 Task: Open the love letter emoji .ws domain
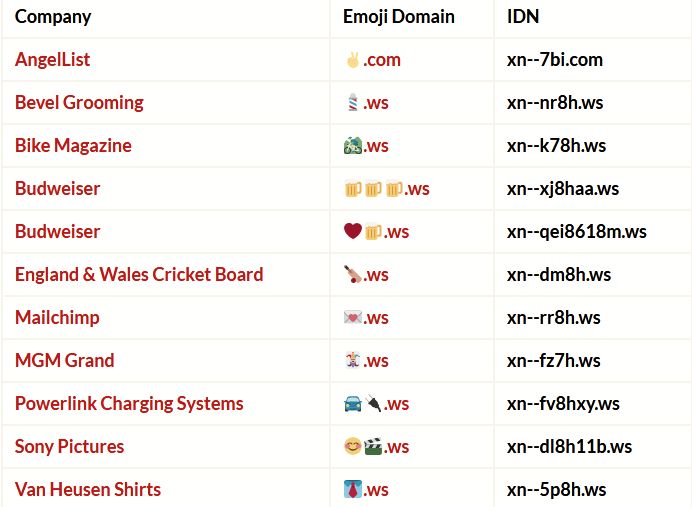(x=366, y=317)
